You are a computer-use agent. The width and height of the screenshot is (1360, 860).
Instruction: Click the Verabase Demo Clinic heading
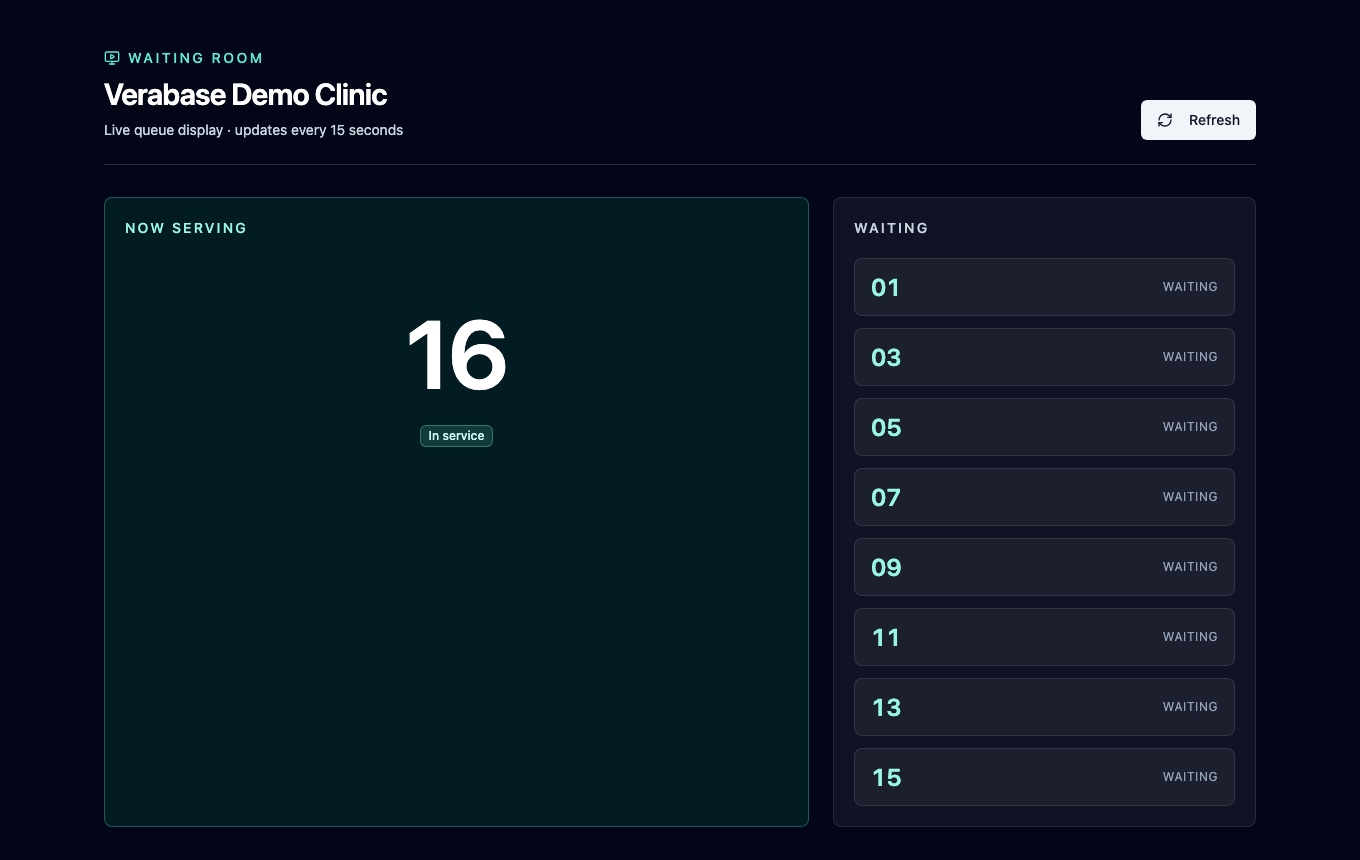click(x=245, y=95)
